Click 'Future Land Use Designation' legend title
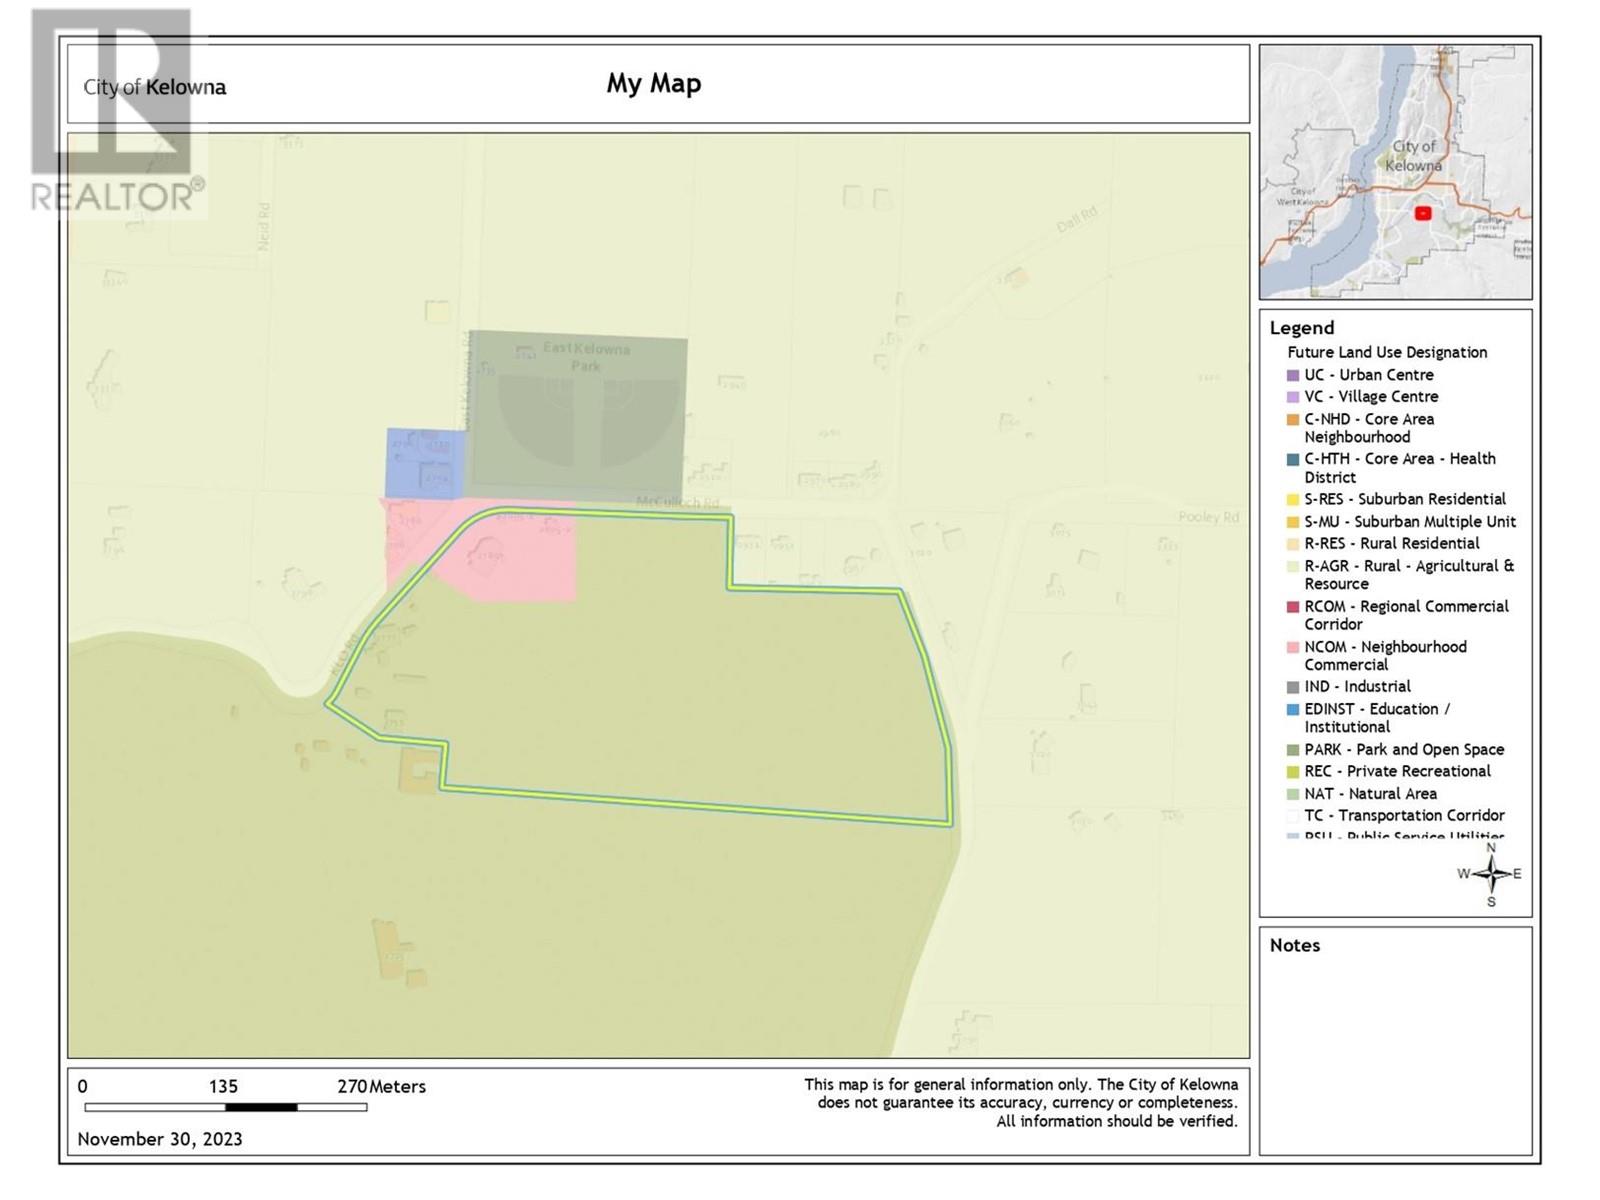Image resolution: width=1600 pixels, height=1200 pixels. coord(1387,352)
